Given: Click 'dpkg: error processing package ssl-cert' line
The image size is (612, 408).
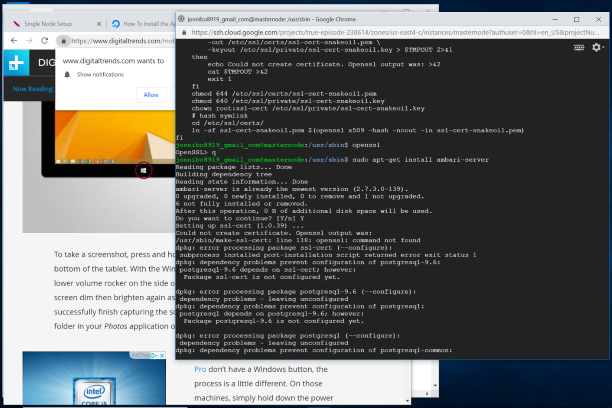Looking at the screenshot, I should pos(284,248).
